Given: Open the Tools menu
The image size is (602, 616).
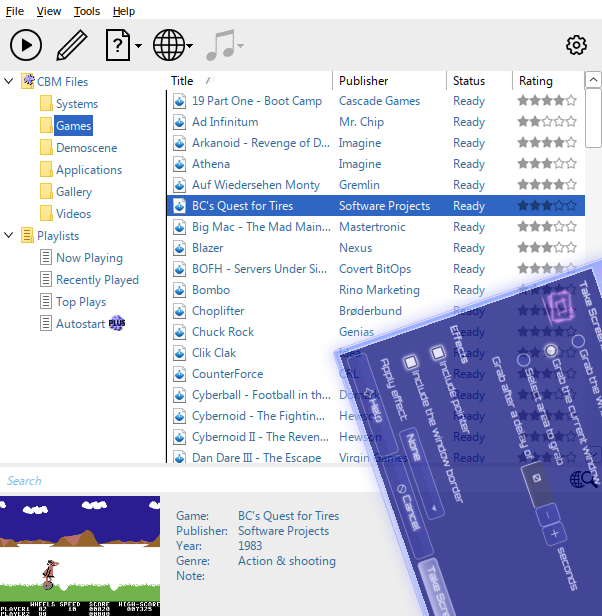Looking at the screenshot, I should pos(87,11).
